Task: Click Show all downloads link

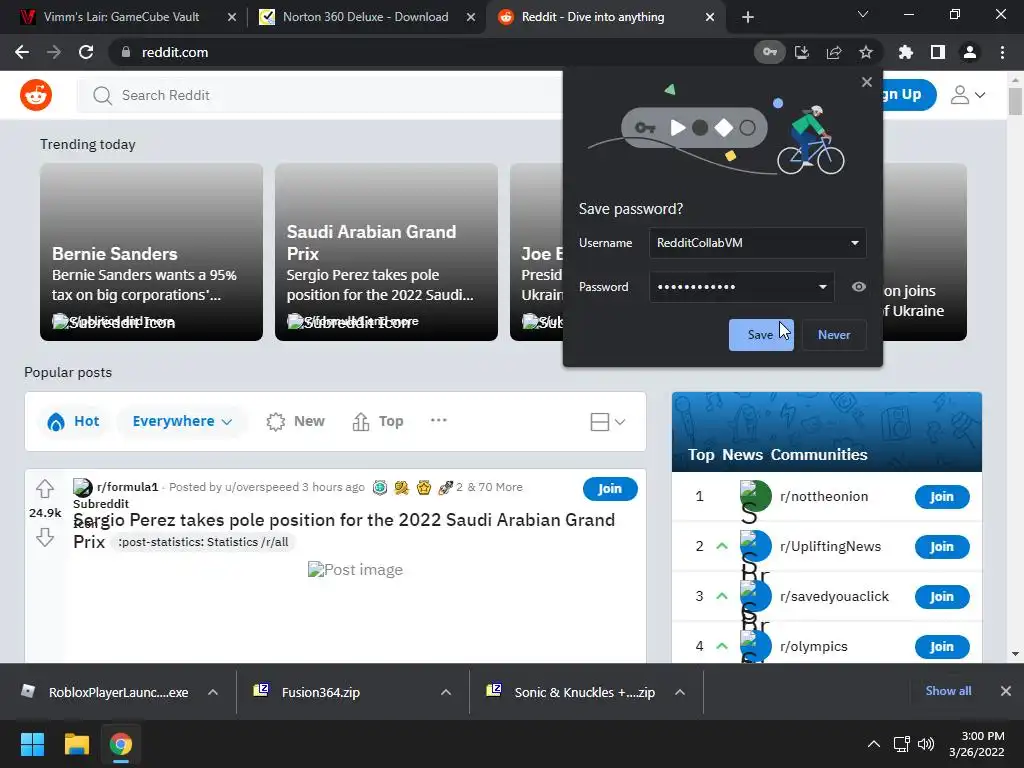Action: (948, 691)
